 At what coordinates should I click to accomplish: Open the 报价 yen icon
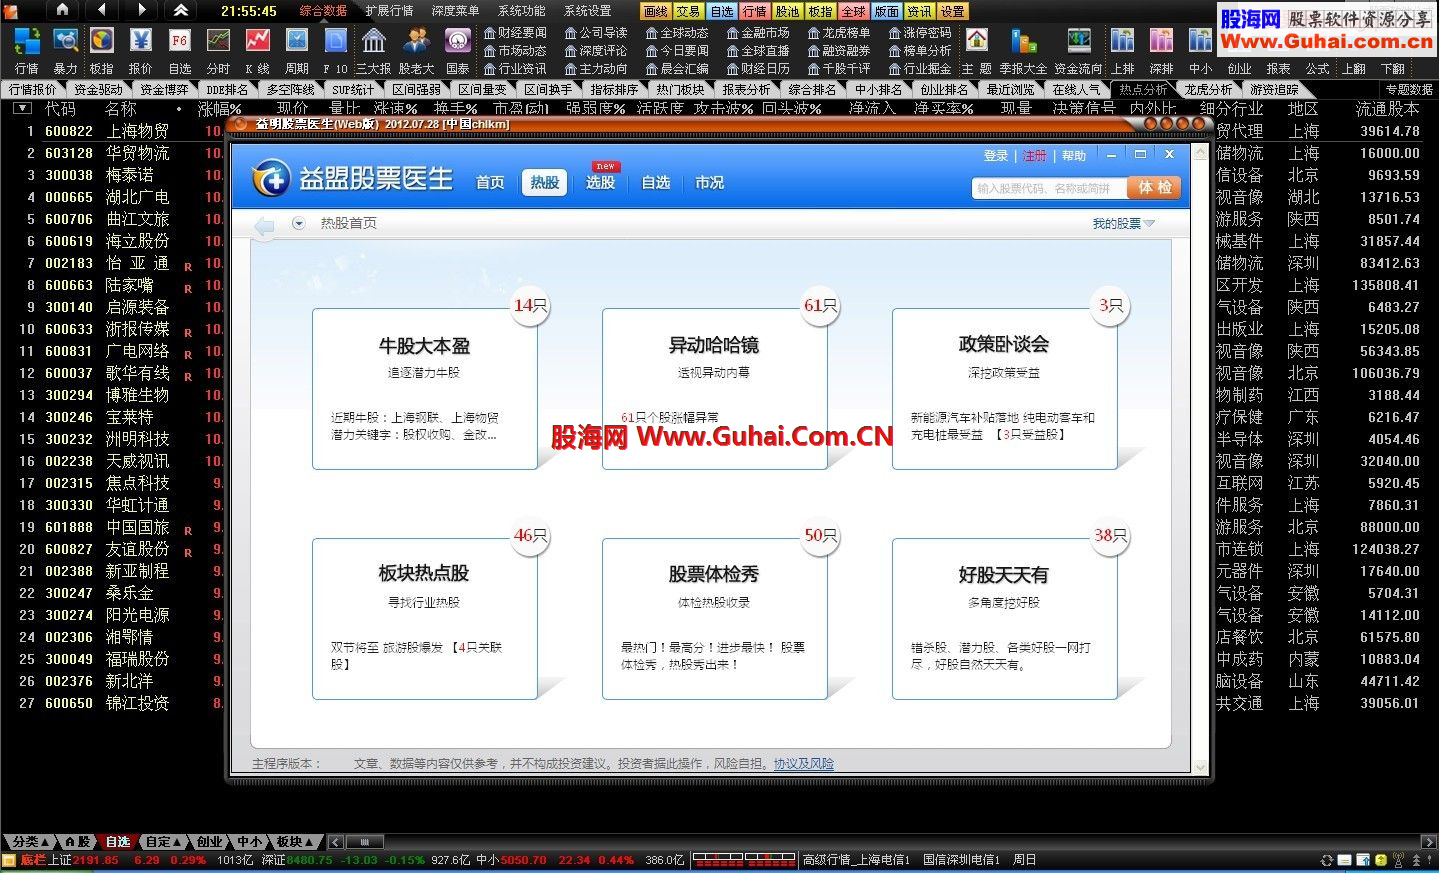pos(141,41)
